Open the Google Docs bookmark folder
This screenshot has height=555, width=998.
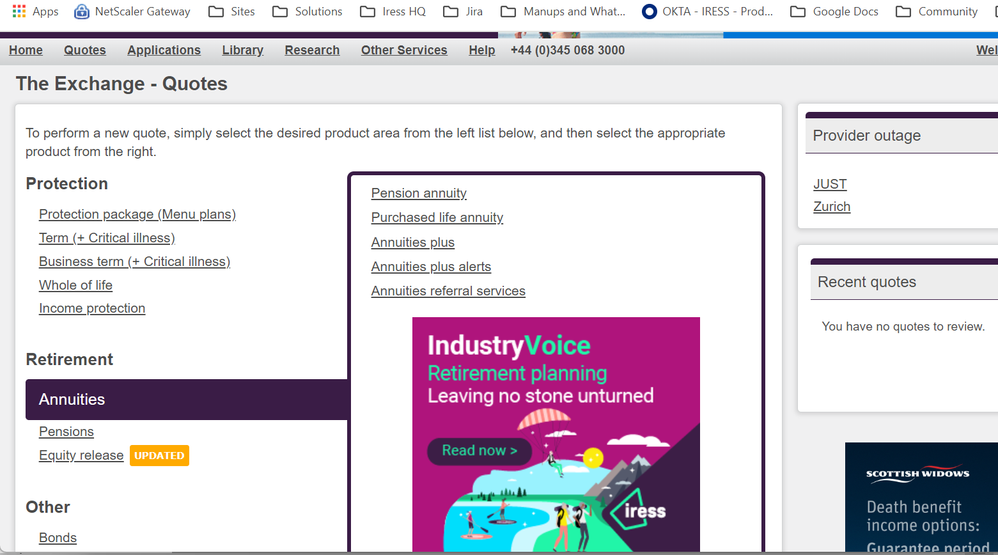tap(834, 11)
